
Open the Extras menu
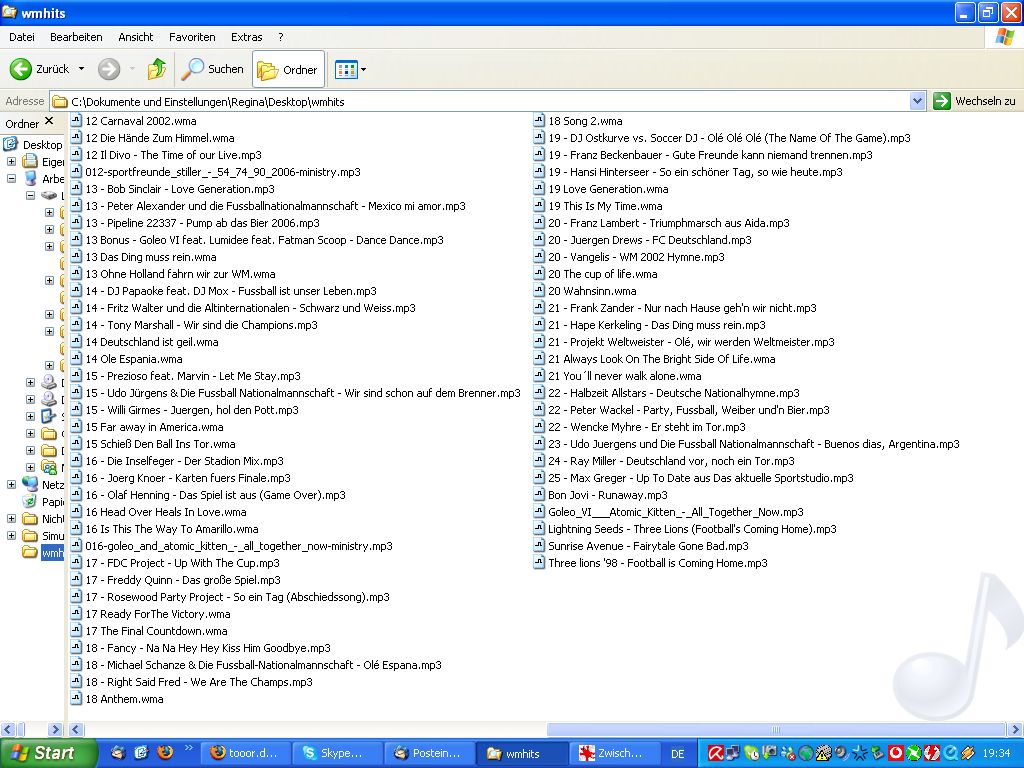click(246, 37)
